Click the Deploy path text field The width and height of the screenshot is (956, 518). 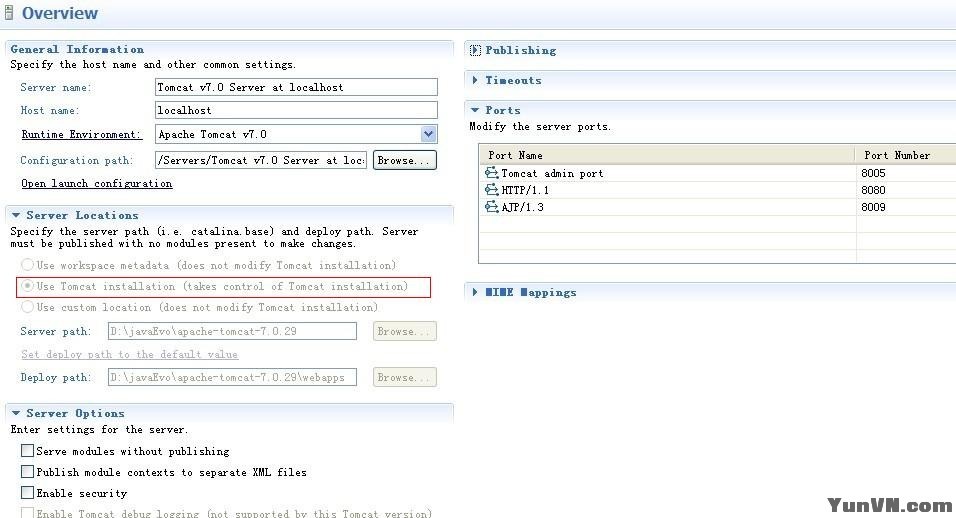(232, 377)
